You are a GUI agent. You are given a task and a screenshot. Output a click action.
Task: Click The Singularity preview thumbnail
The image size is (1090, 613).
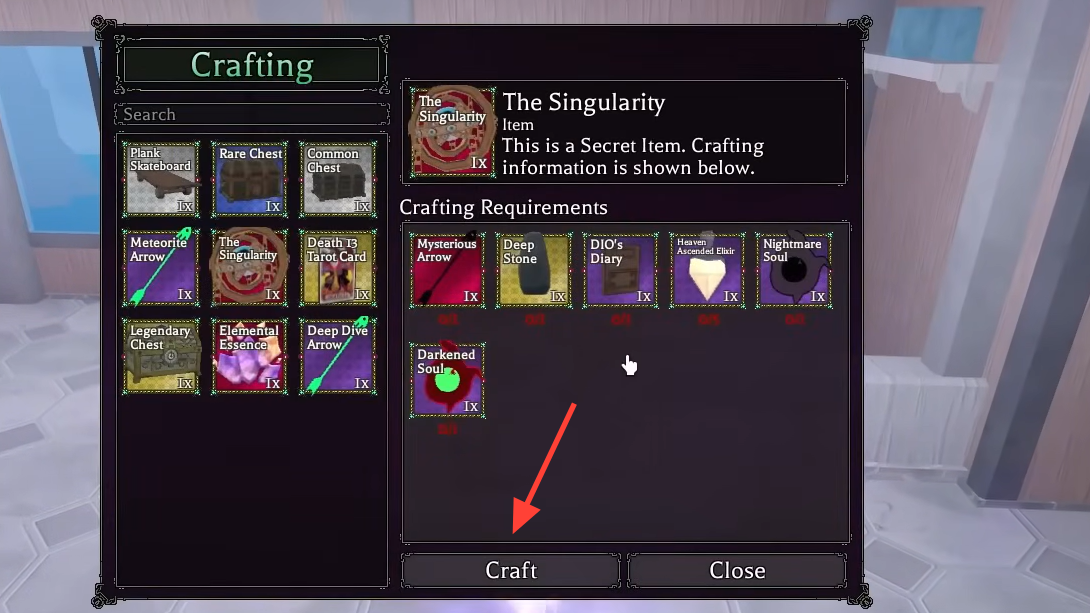pyautogui.click(x=453, y=132)
